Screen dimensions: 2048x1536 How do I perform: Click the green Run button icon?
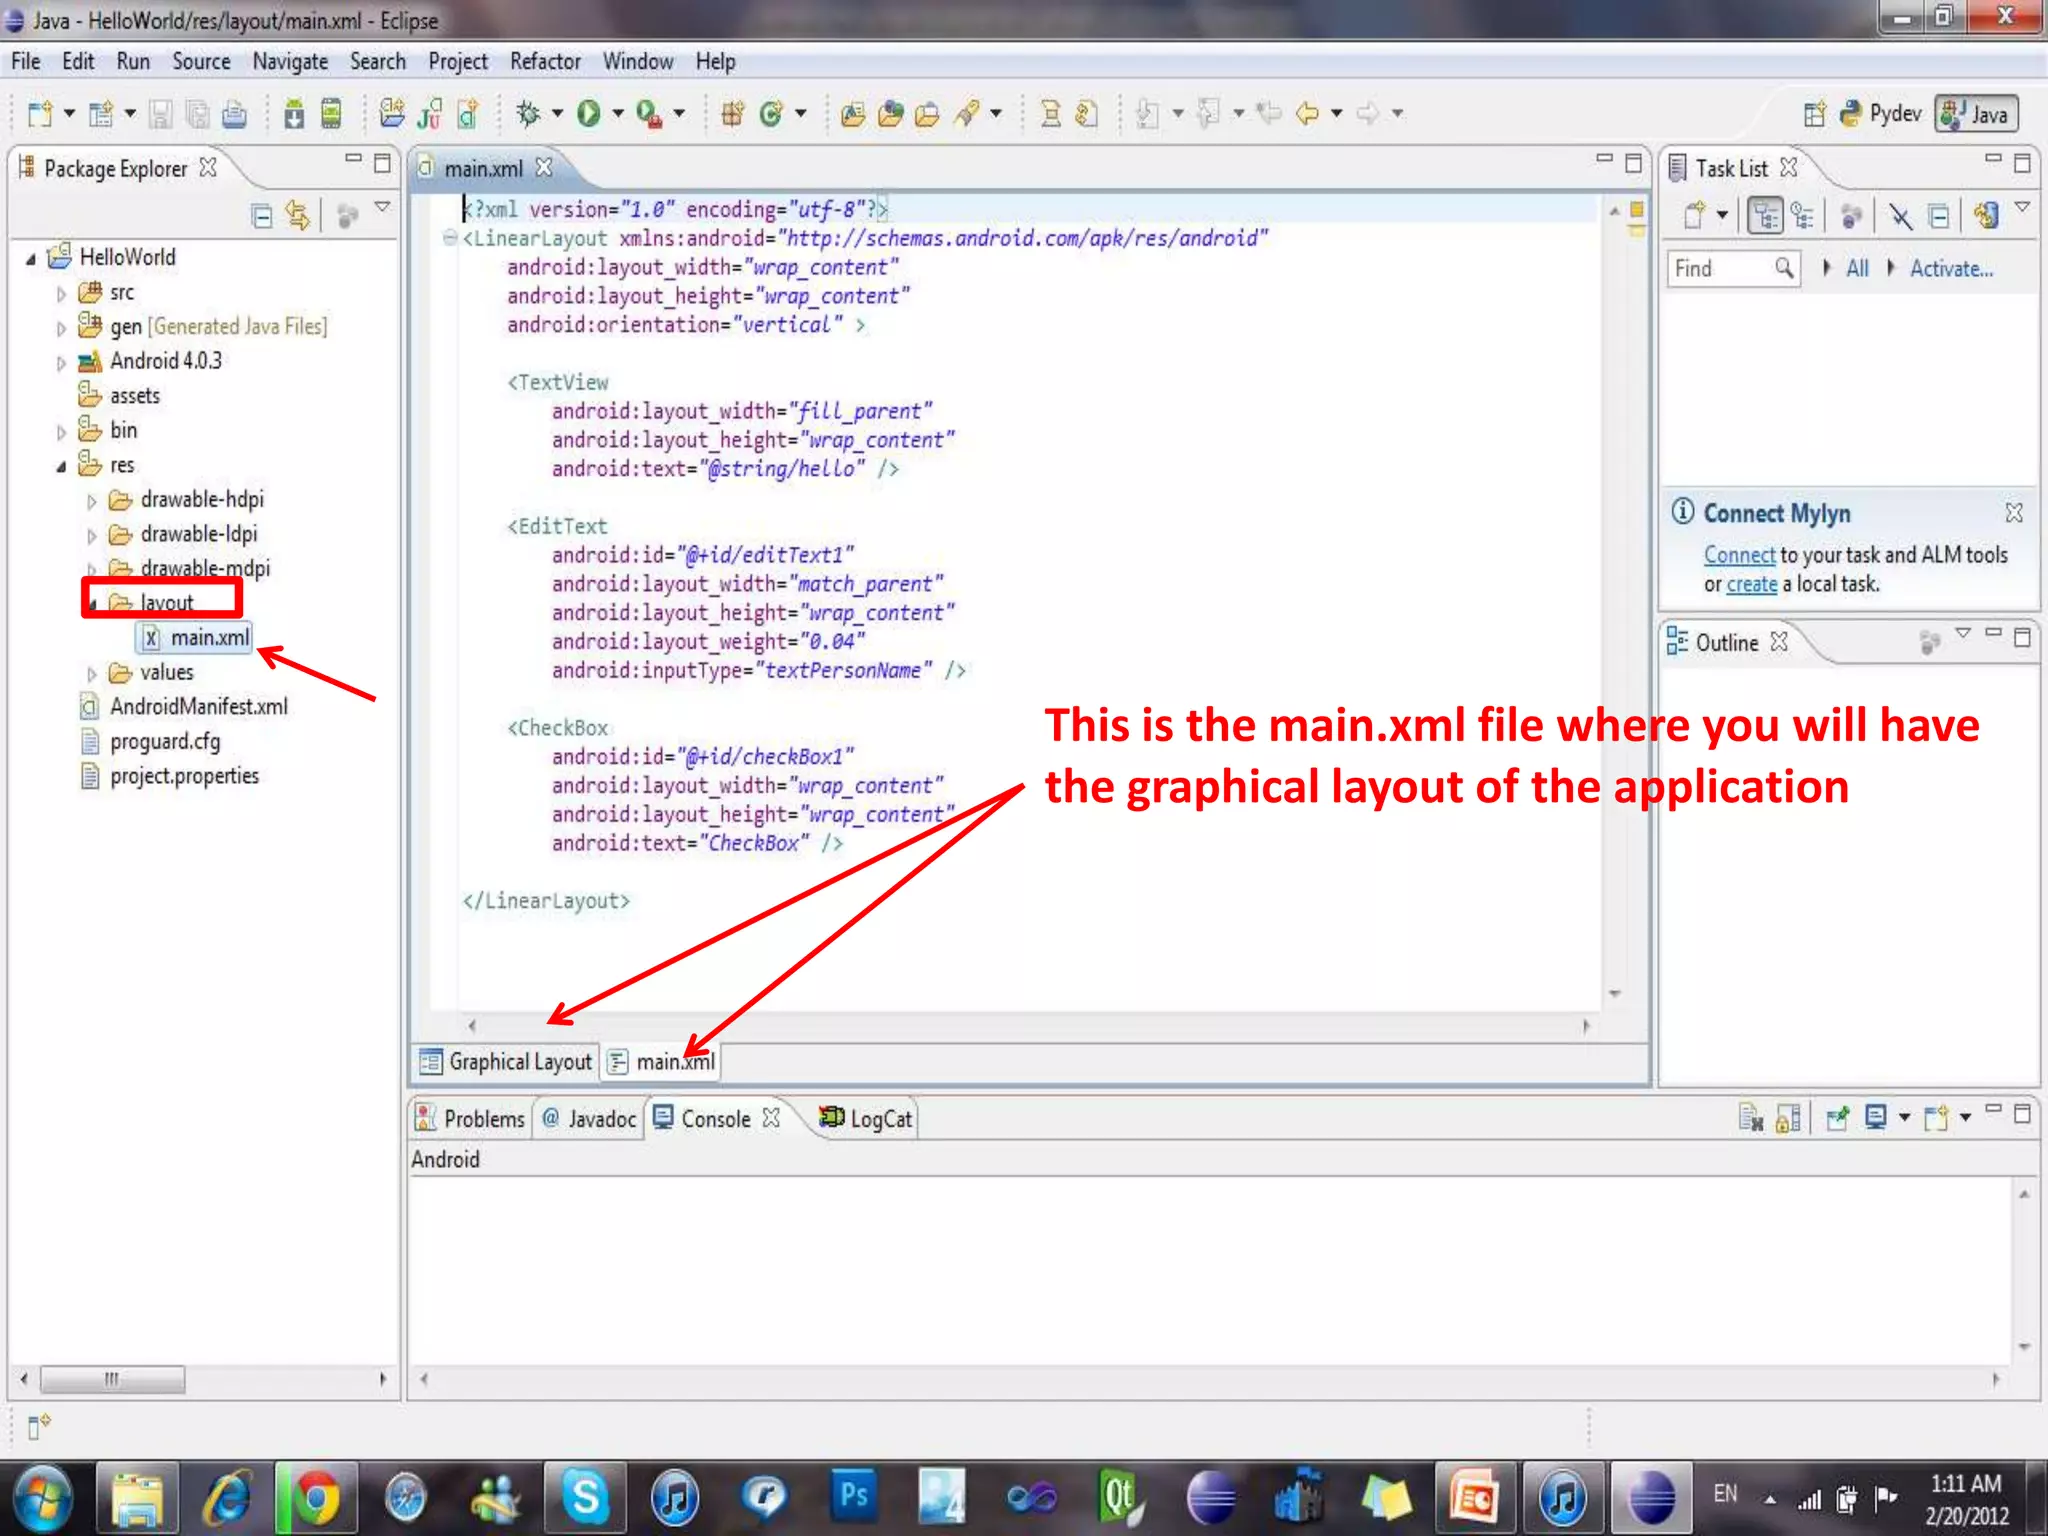click(589, 114)
